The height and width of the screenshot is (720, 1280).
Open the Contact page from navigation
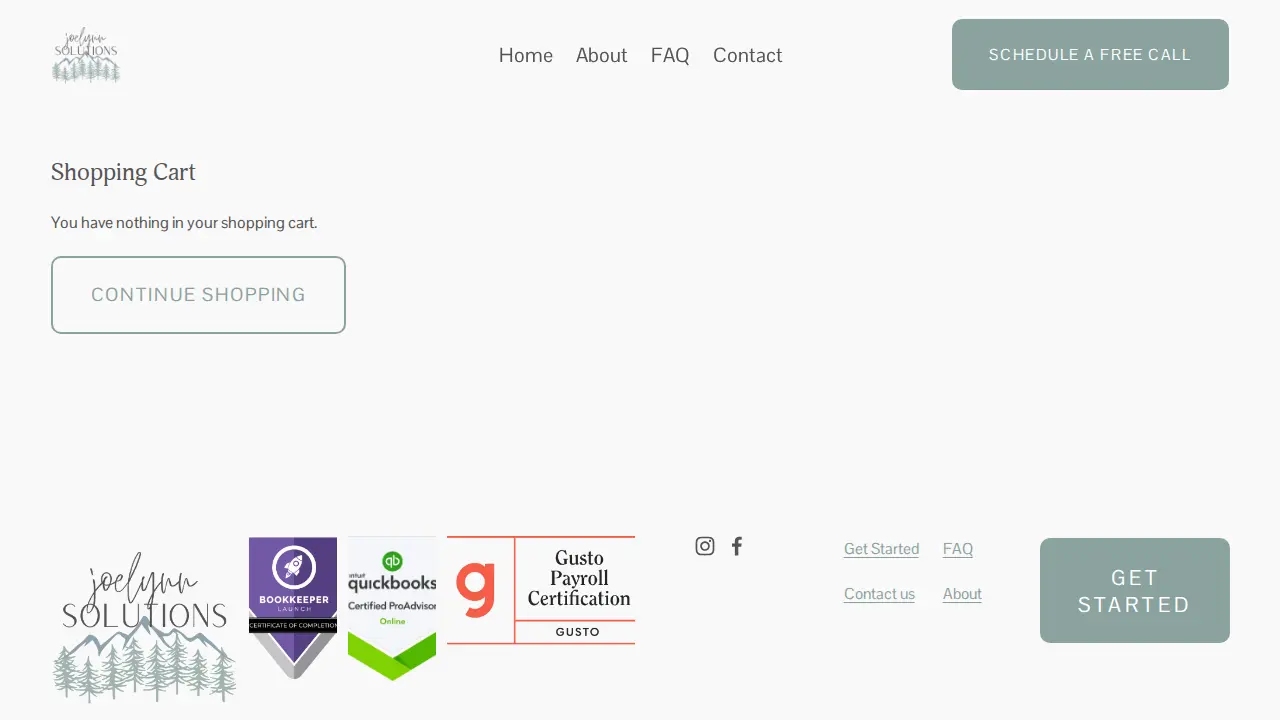point(748,55)
